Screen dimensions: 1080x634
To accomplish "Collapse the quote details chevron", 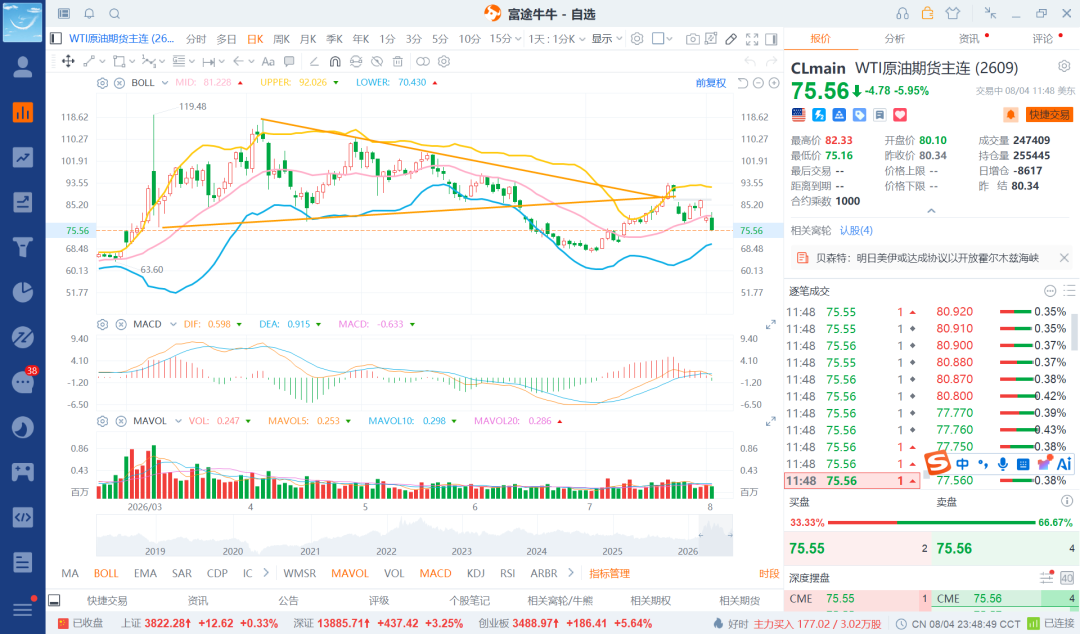I will (x=931, y=211).
